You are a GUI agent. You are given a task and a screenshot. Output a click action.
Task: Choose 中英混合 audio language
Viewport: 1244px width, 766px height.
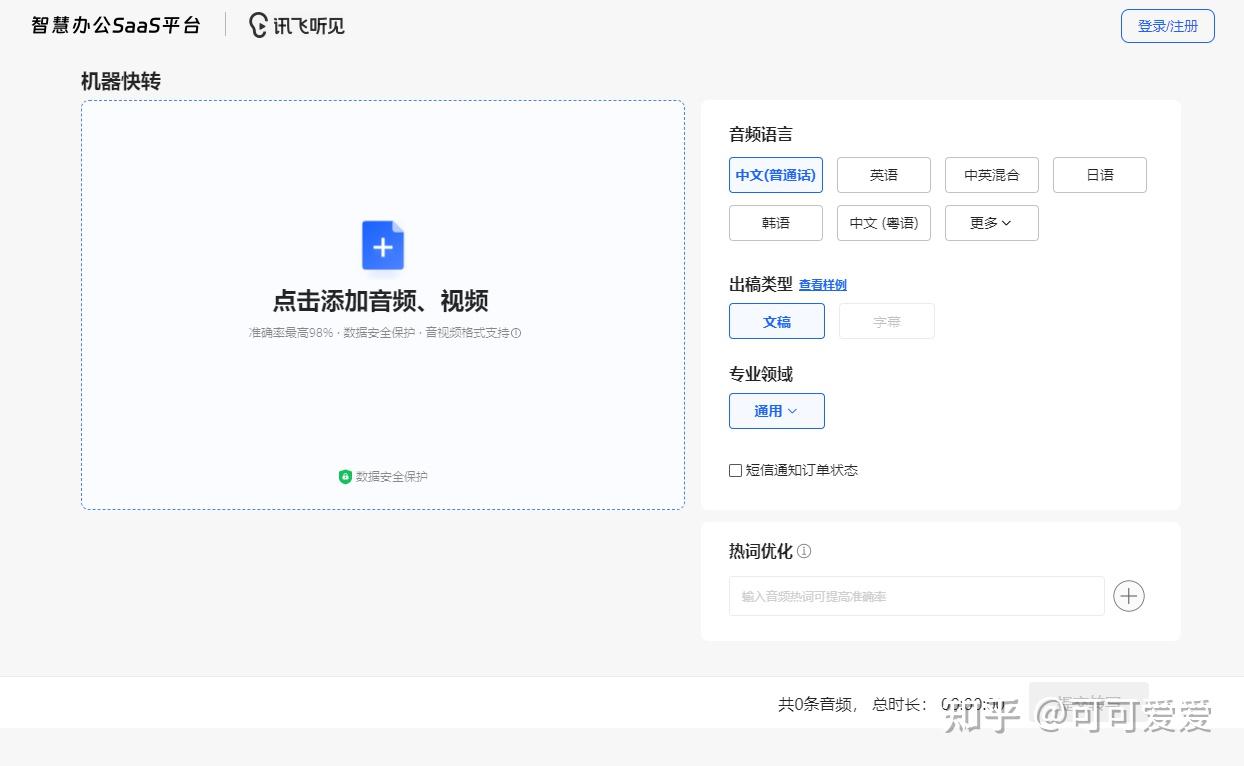[x=992, y=175]
